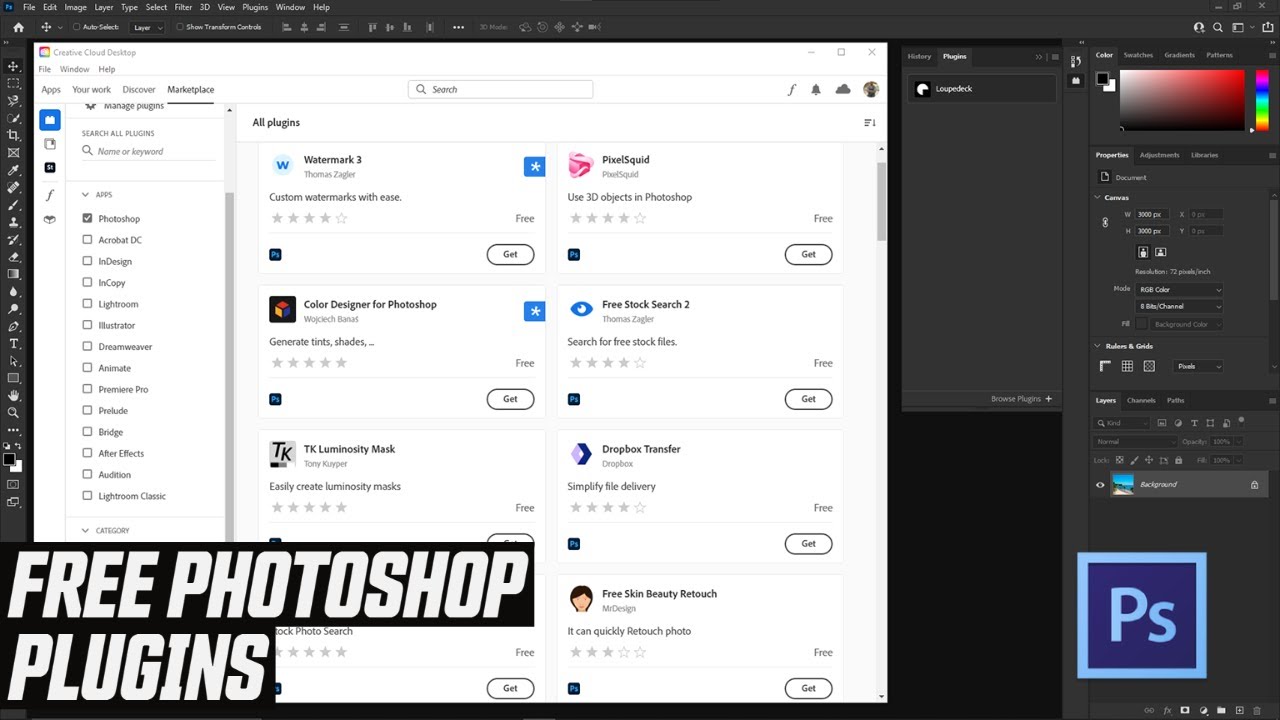Viewport: 1280px width, 720px height.
Task: Select the Clone Stamp tool
Action: tap(13, 222)
